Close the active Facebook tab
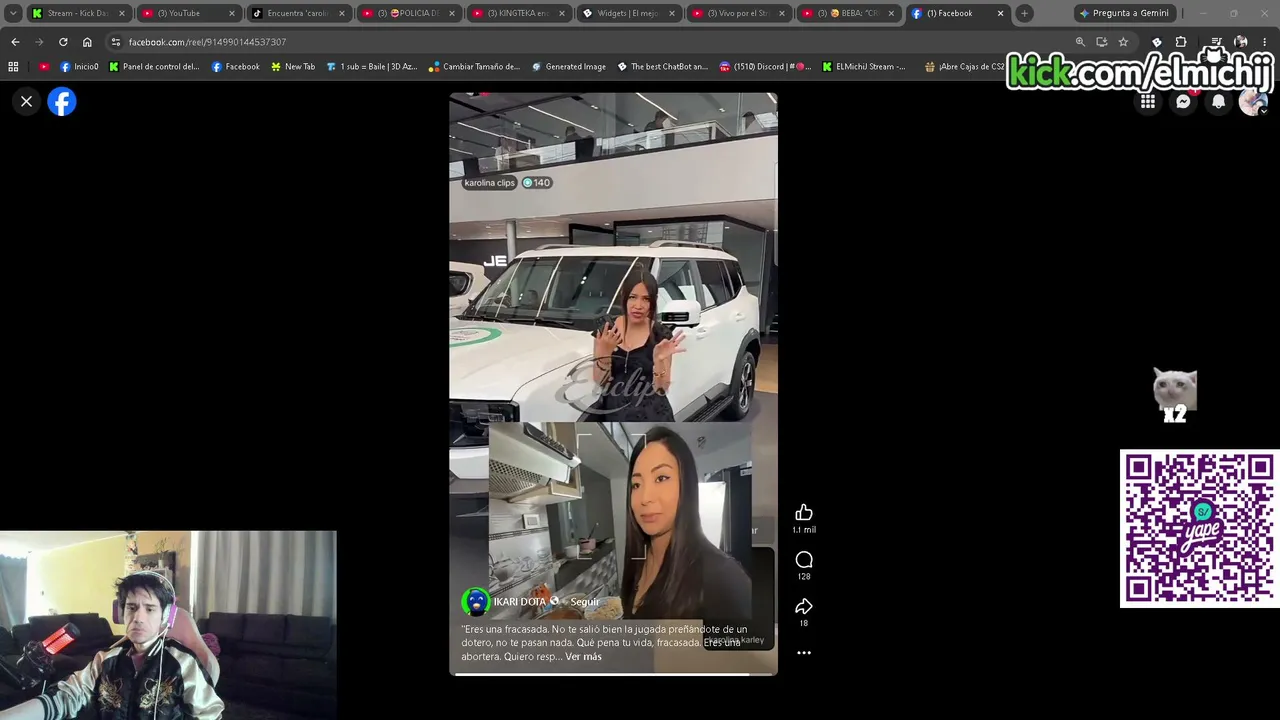 click(x=1000, y=13)
